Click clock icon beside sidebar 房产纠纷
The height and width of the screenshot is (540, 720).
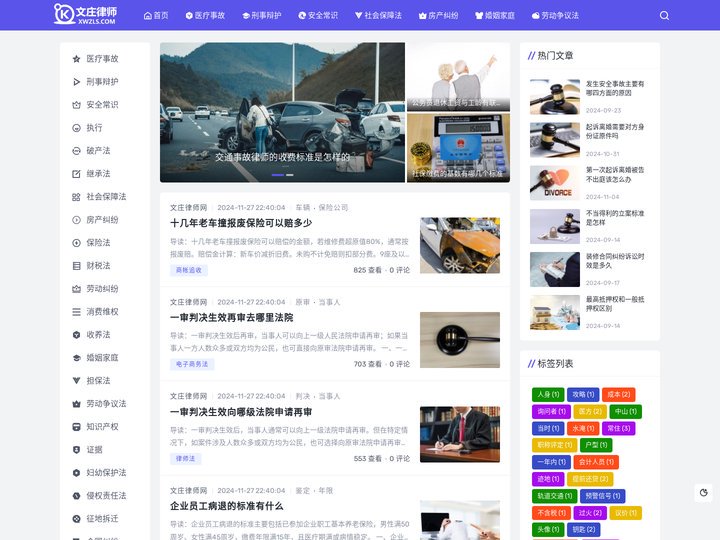[x=76, y=220]
